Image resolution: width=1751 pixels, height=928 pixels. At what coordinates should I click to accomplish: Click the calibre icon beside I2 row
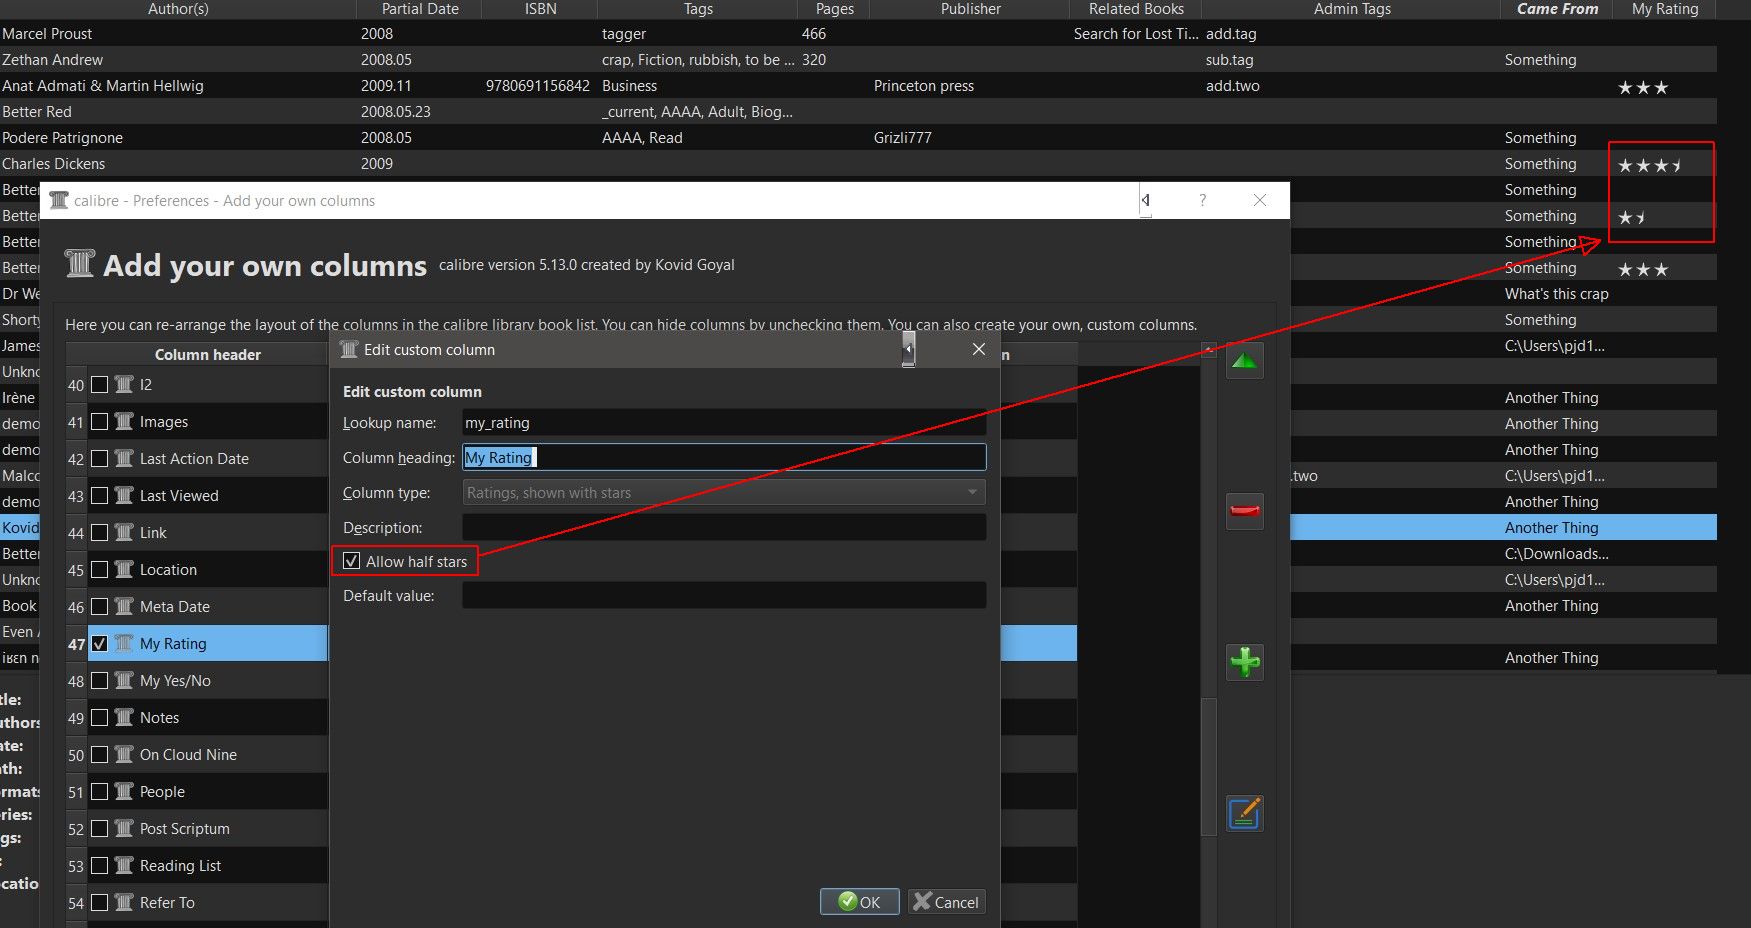click(124, 384)
